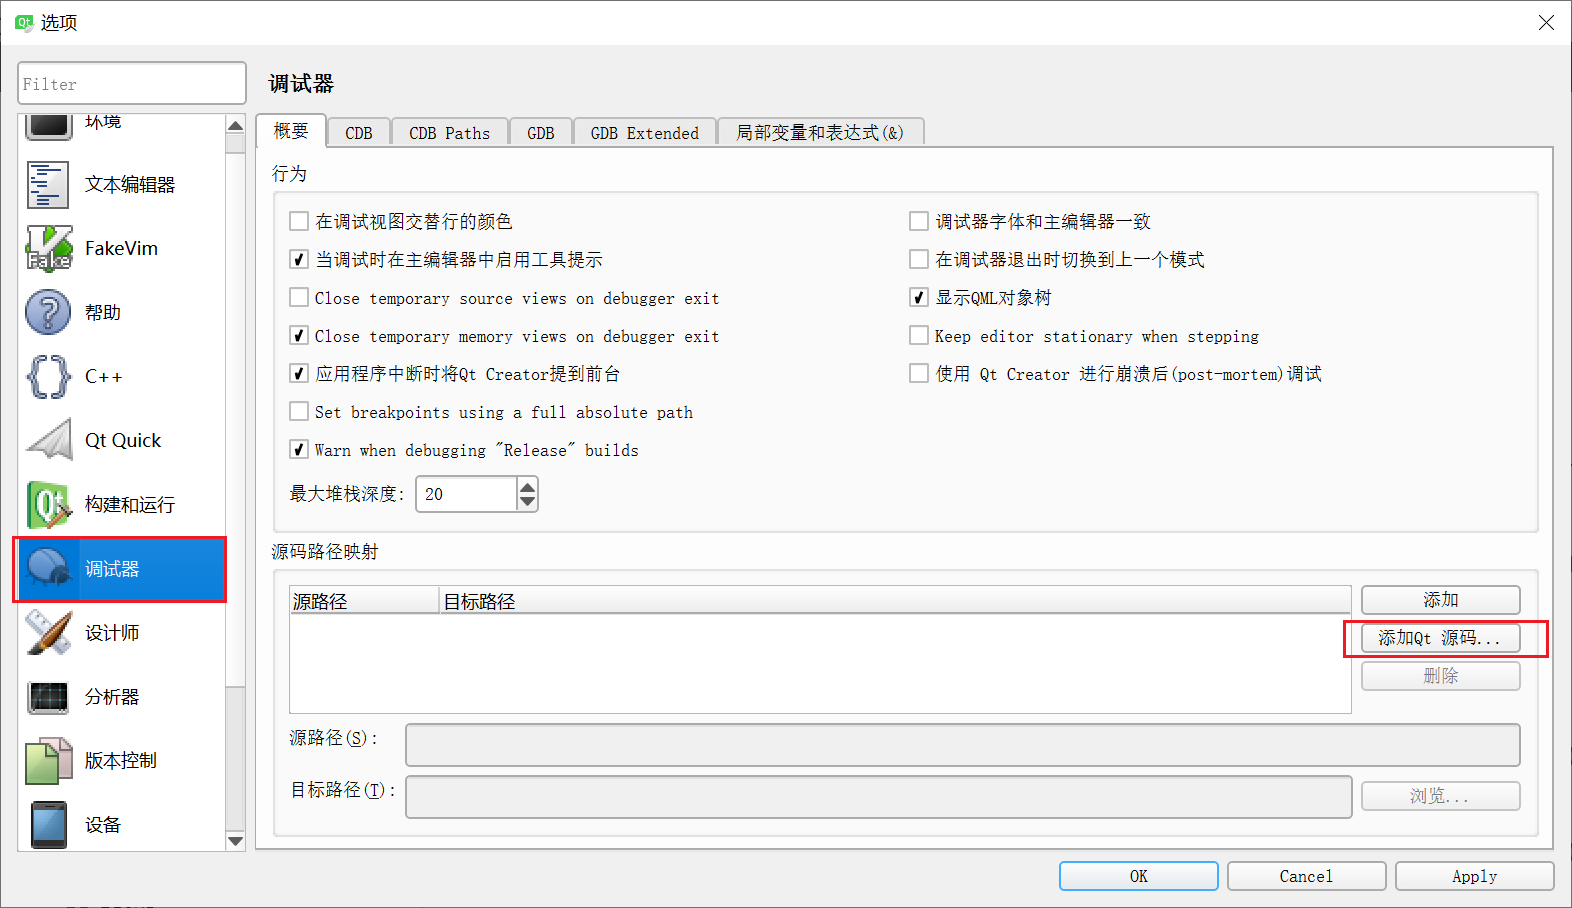Viewport: 1572px width, 908px height.
Task: Open the GDB Extended tab
Action: pos(645,133)
